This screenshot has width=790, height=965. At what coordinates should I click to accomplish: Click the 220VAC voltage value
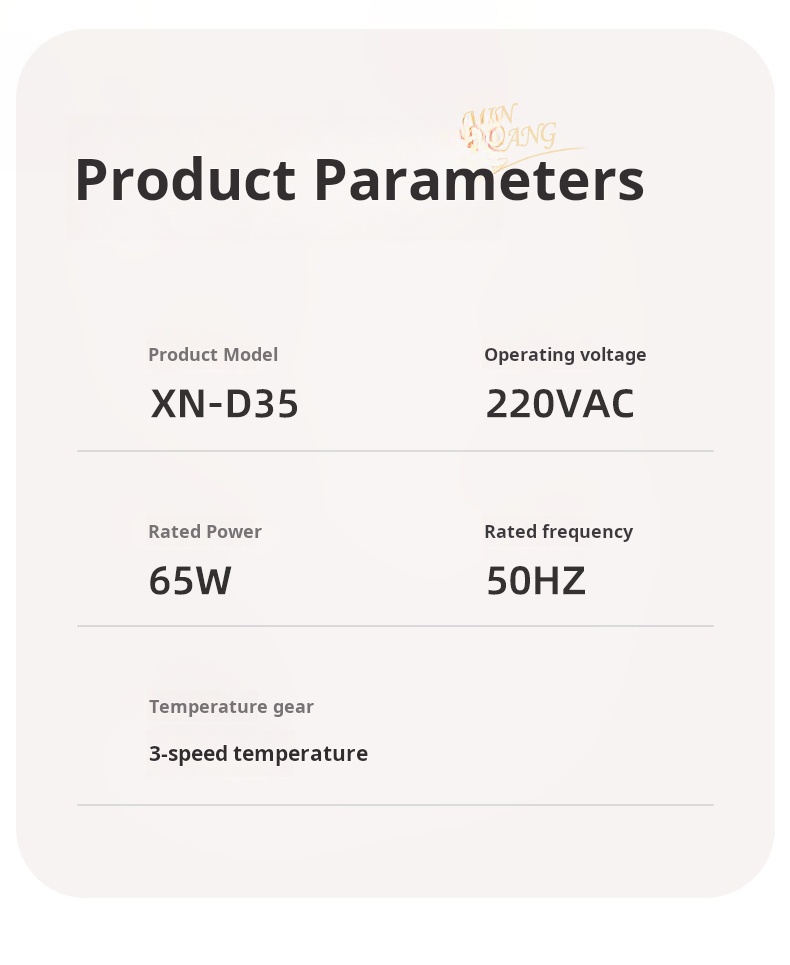click(x=559, y=404)
